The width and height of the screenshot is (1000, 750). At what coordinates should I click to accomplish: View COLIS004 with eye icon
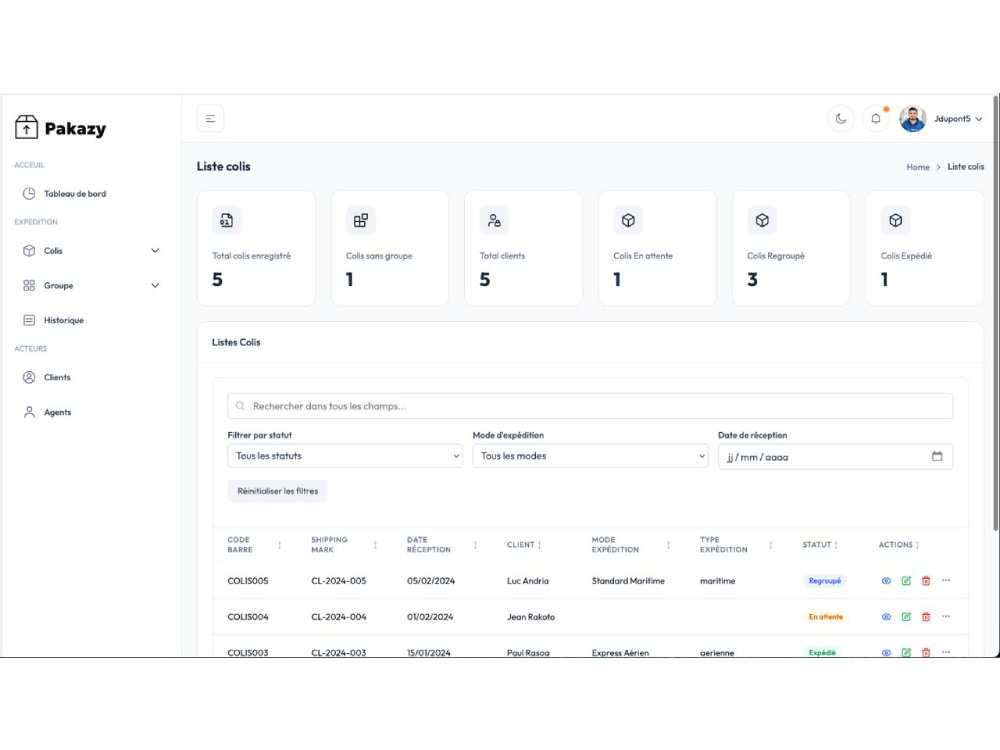886,617
